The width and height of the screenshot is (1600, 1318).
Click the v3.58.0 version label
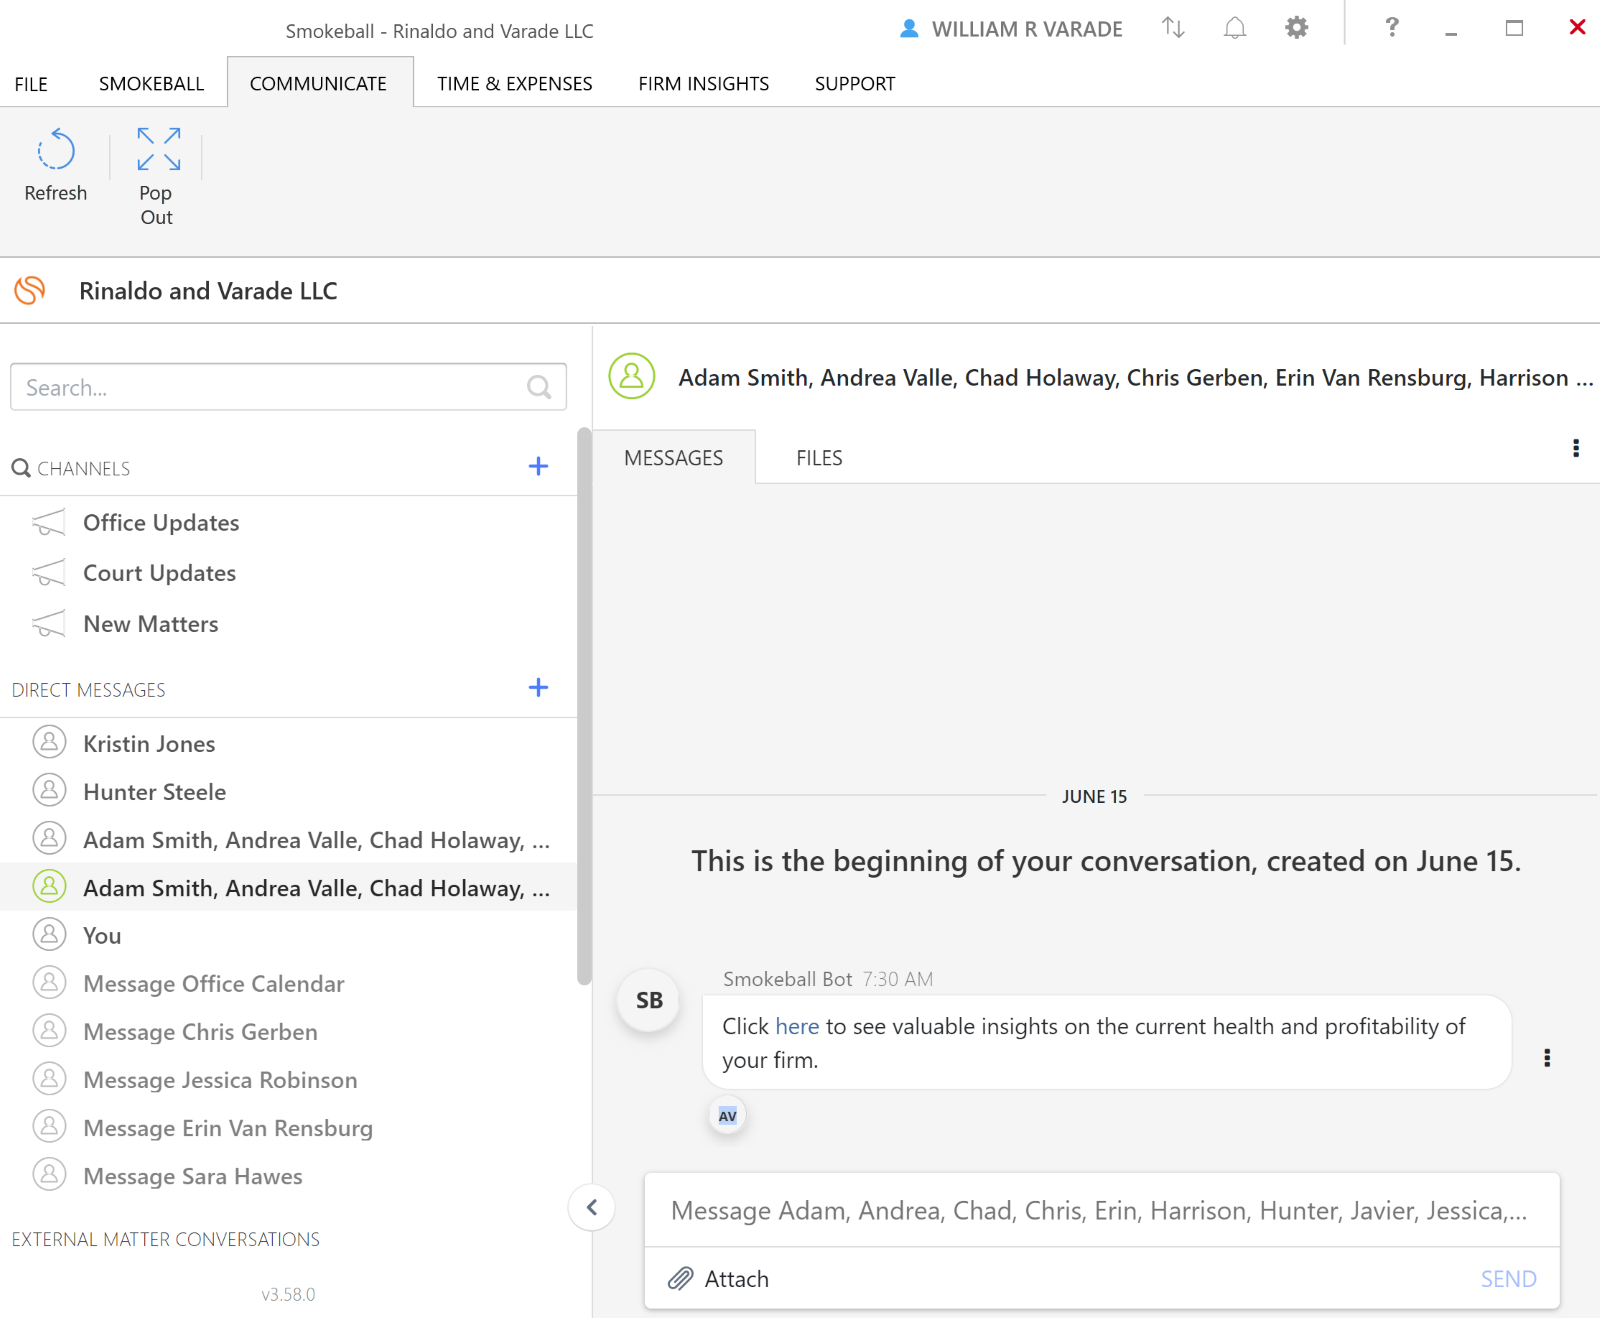click(x=288, y=1294)
